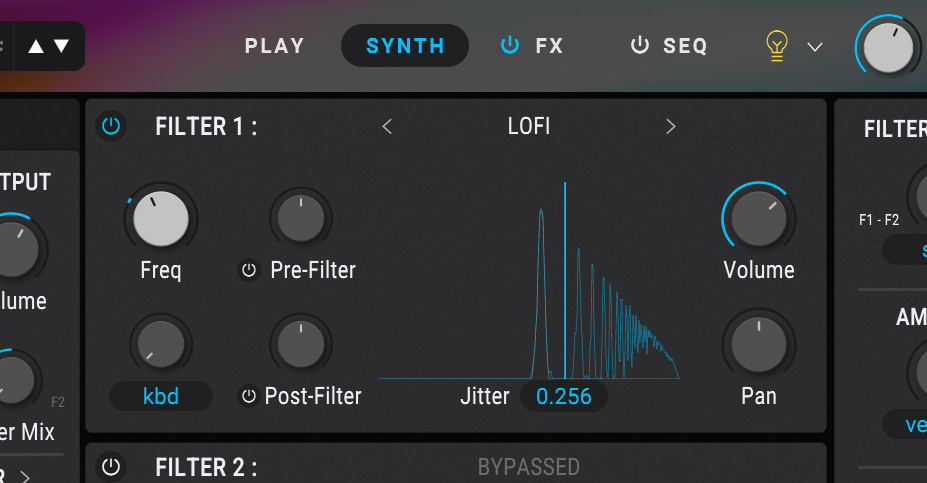Enable the Post-Filter power switch
Screen dimensions: 927x483
click(x=249, y=396)
